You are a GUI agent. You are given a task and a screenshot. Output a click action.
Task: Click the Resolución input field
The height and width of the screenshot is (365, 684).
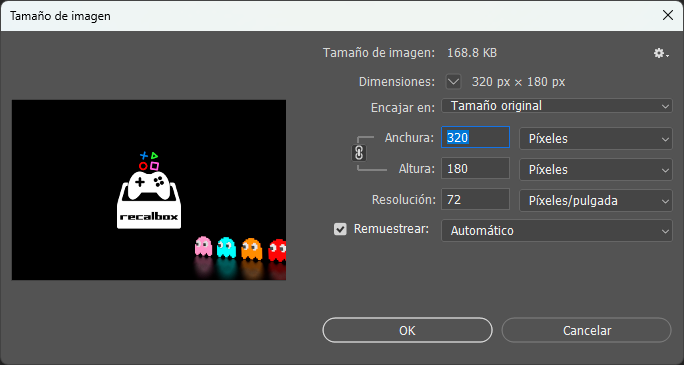pyautogui.click(x=475, y=199)
